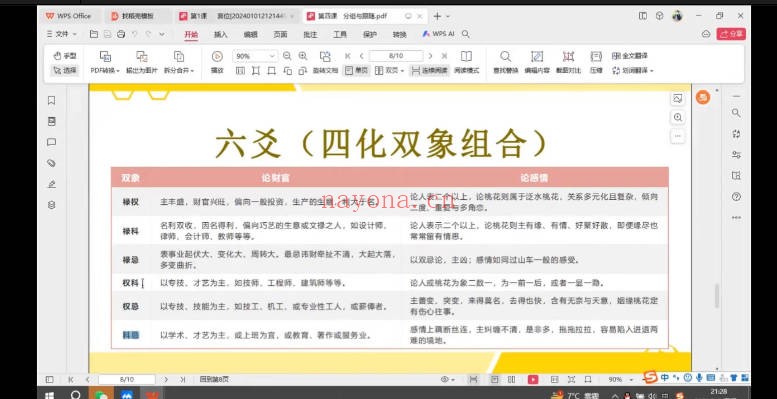Click the search icon next to WPS AI
The height and width of the screenshot is (399, 777).
466,34
